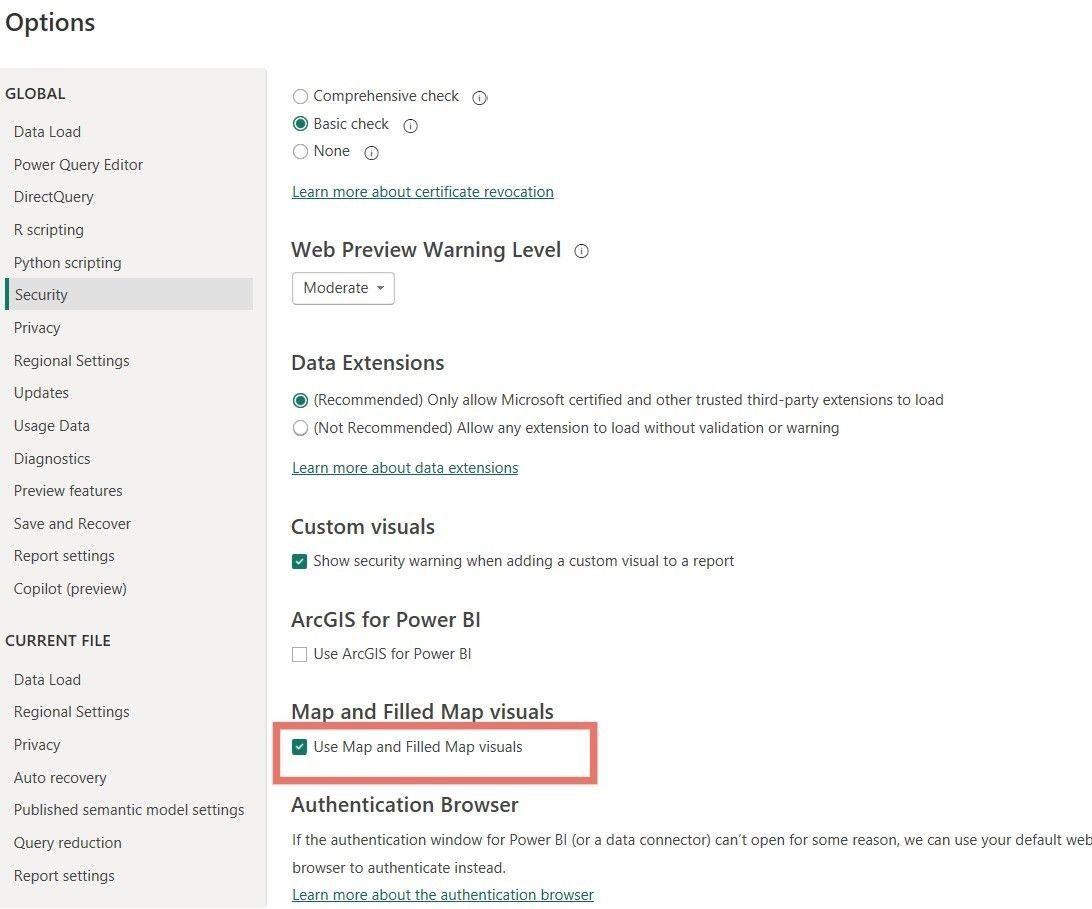This screenshot has width=1092, height=909.
Task: Open Global Regional Settings page
Action: (x=72, y=361)
